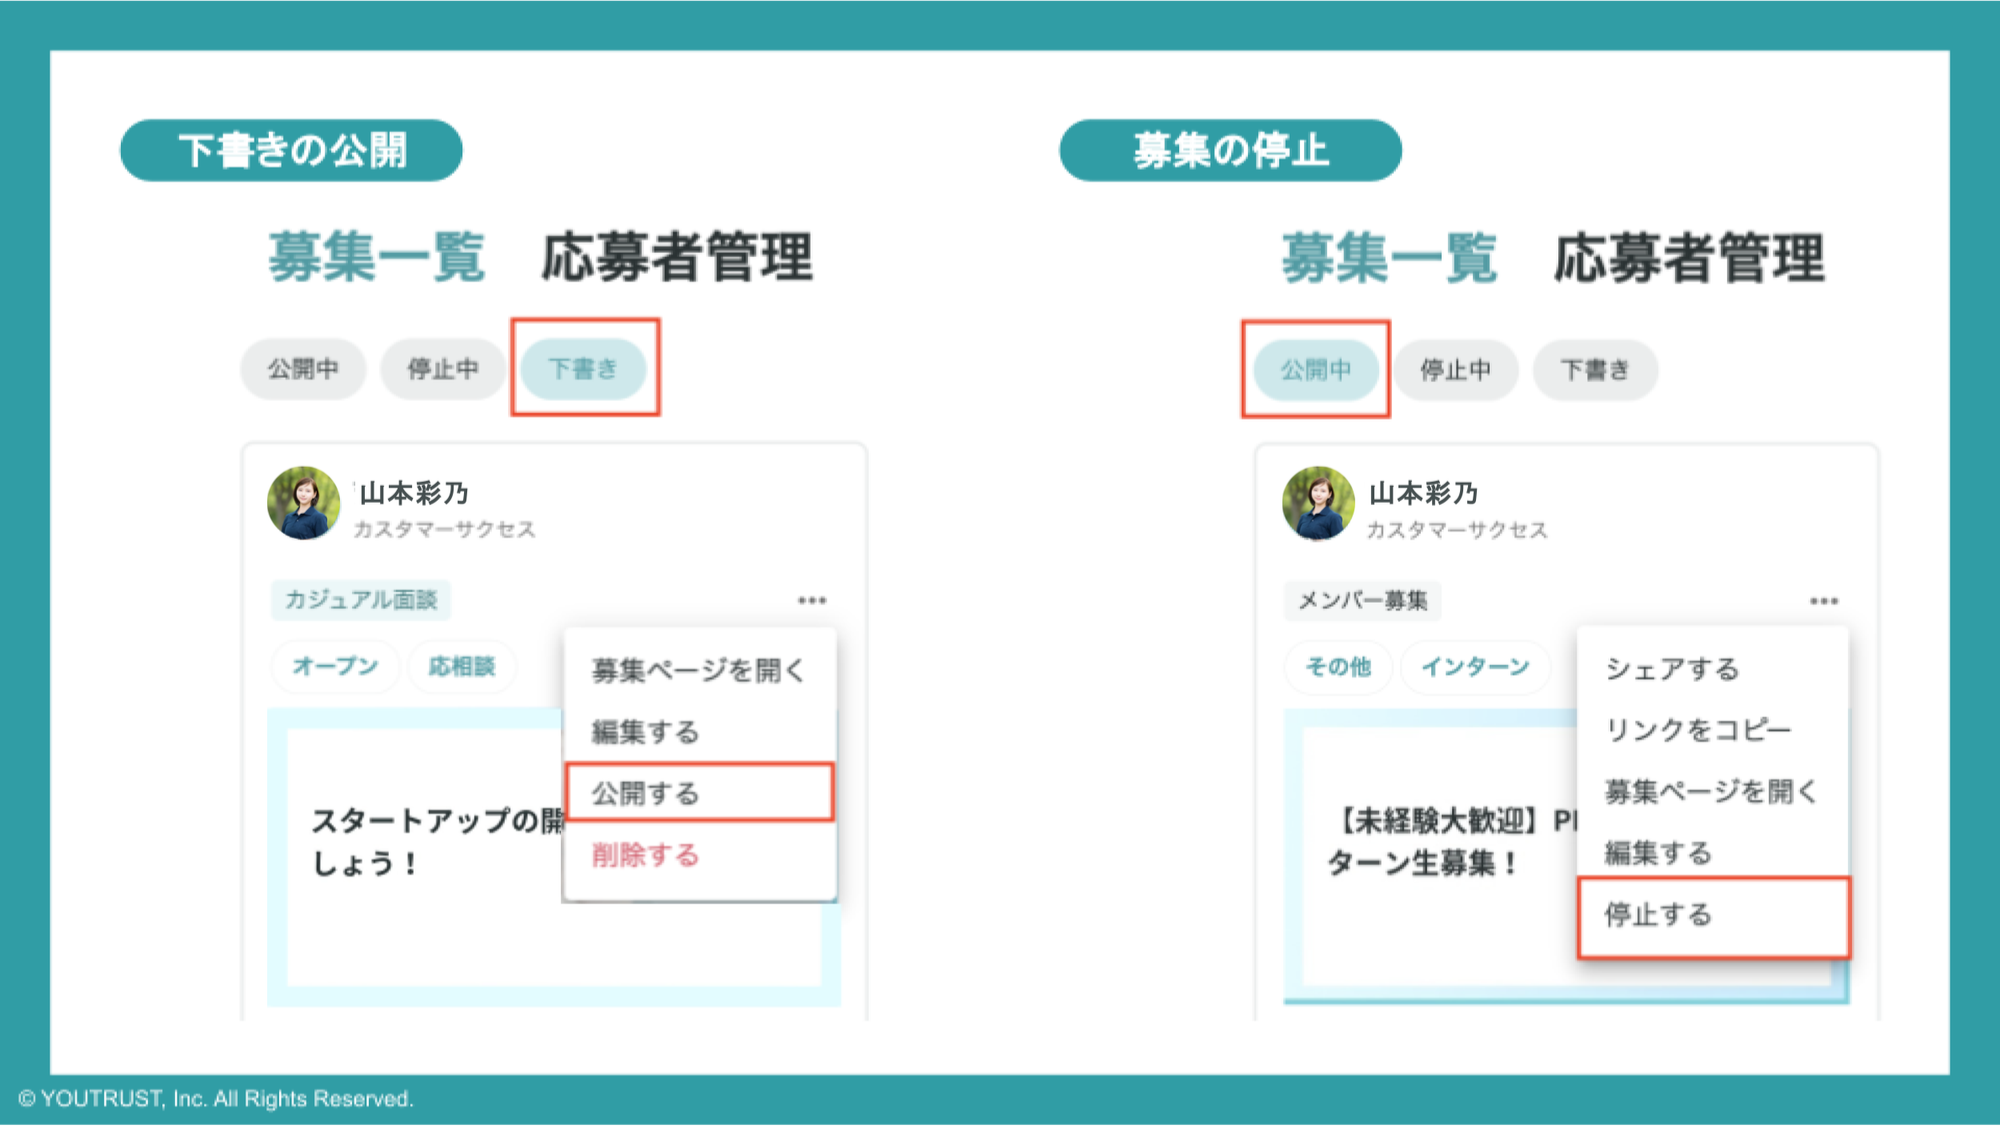Select the 下書き filter on the left panel
2000x1128 pixels.
584,369
